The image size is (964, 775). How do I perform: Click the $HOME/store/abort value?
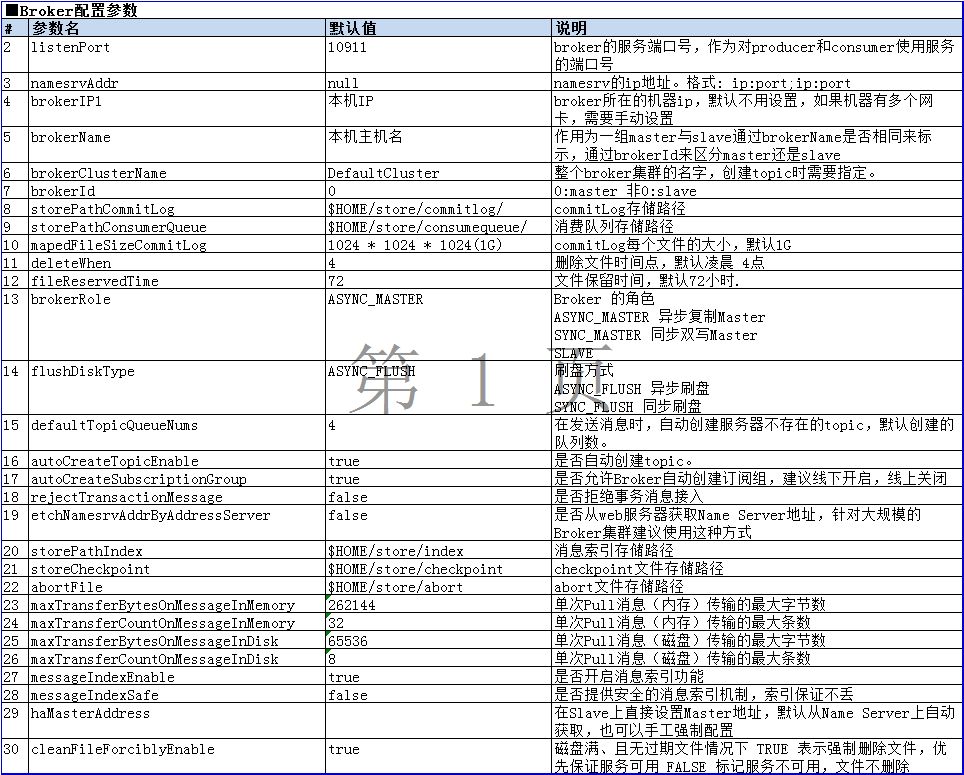point(438,586)
